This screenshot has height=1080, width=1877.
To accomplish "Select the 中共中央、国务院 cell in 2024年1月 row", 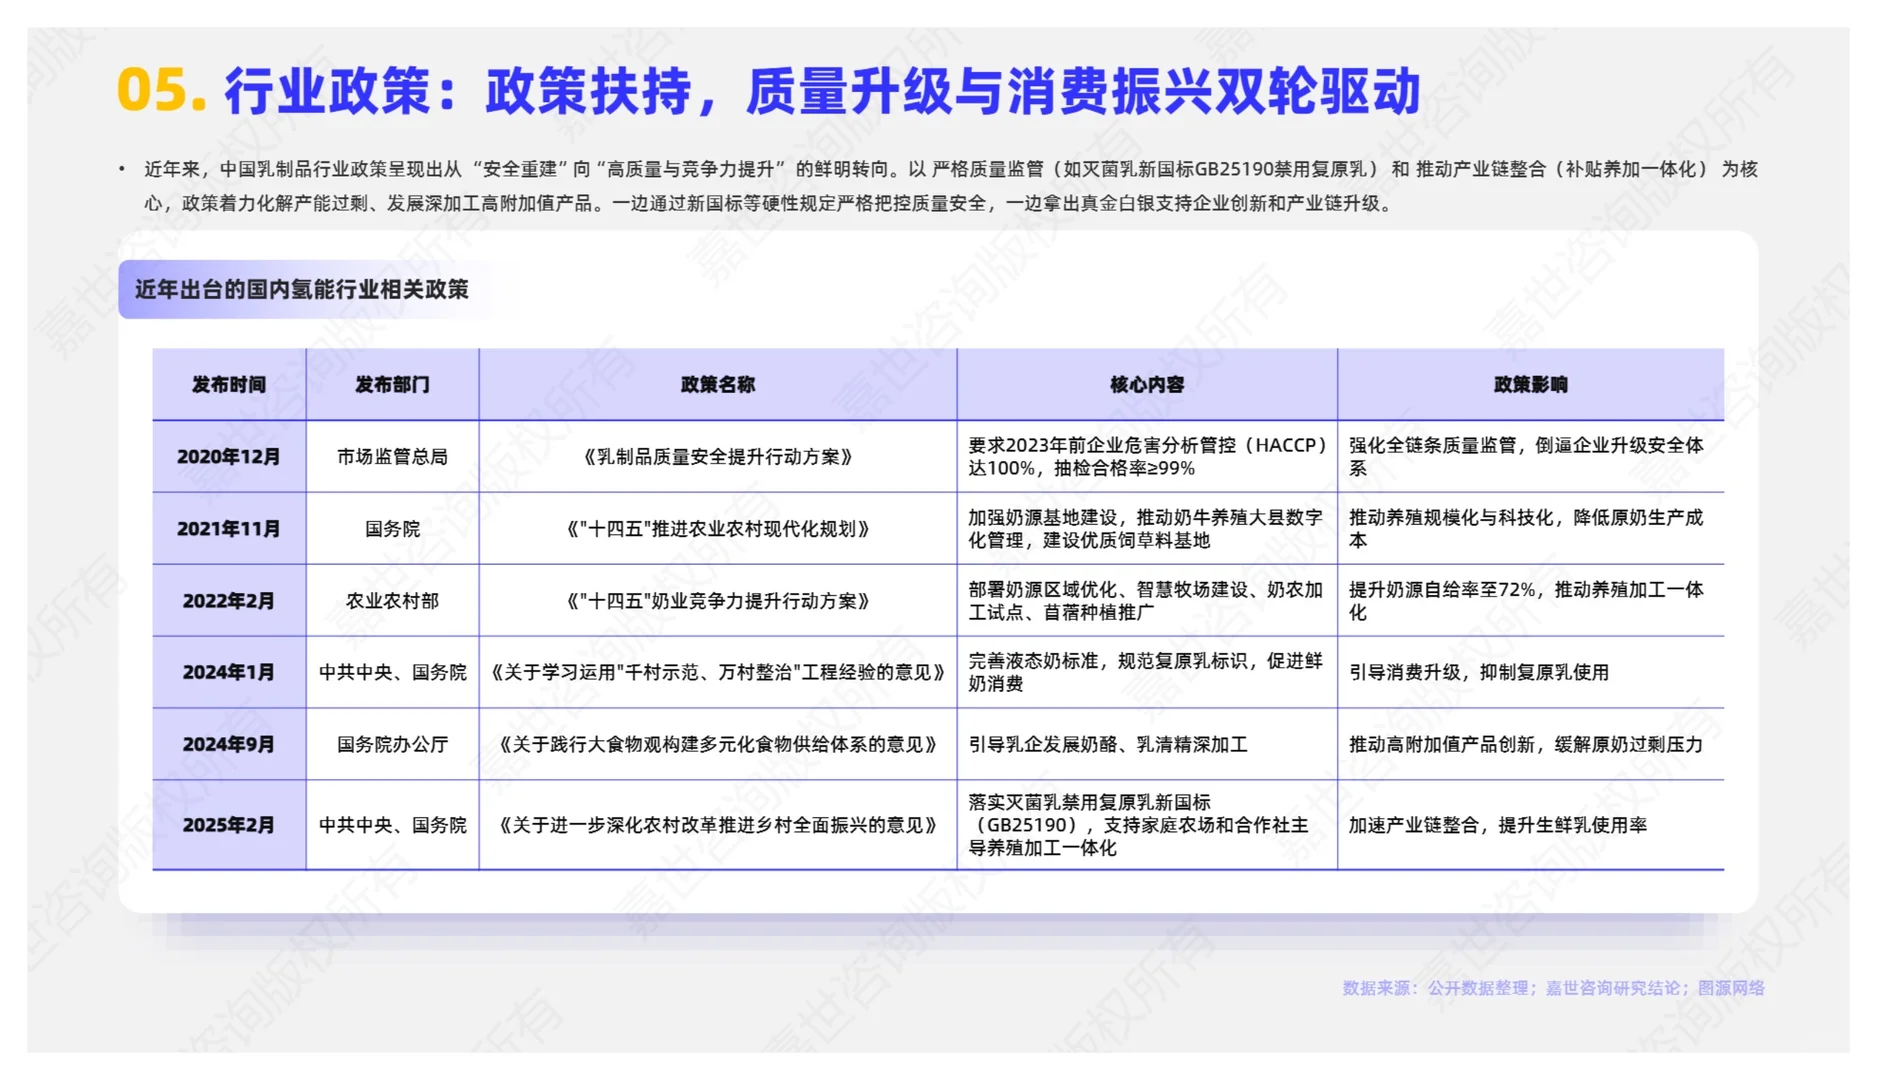I will click(x=394, y=673).
